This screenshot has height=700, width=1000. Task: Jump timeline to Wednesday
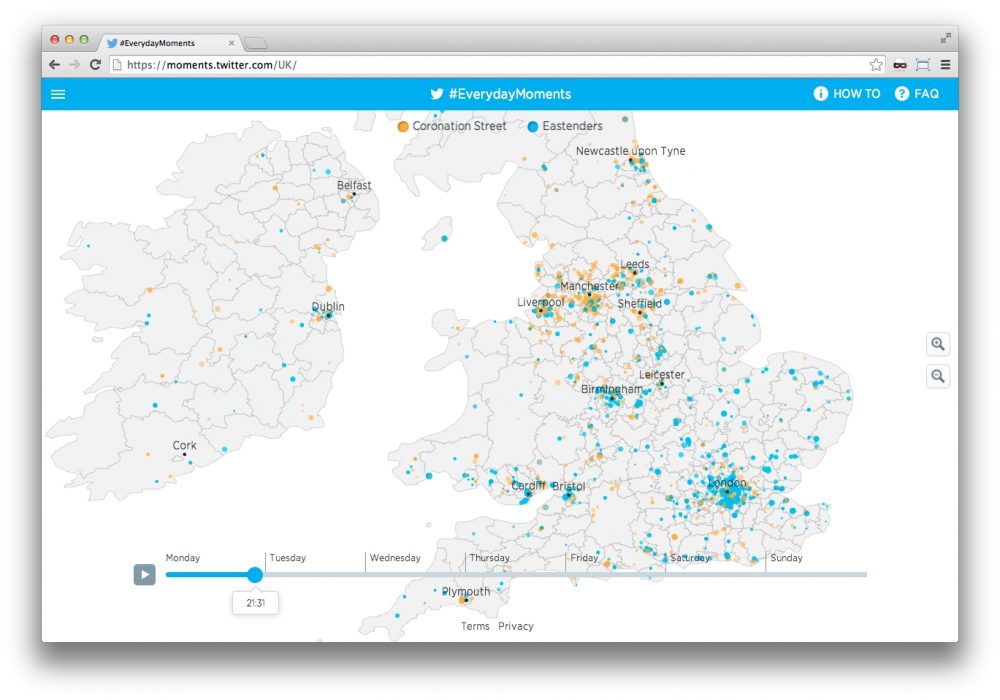395,558
